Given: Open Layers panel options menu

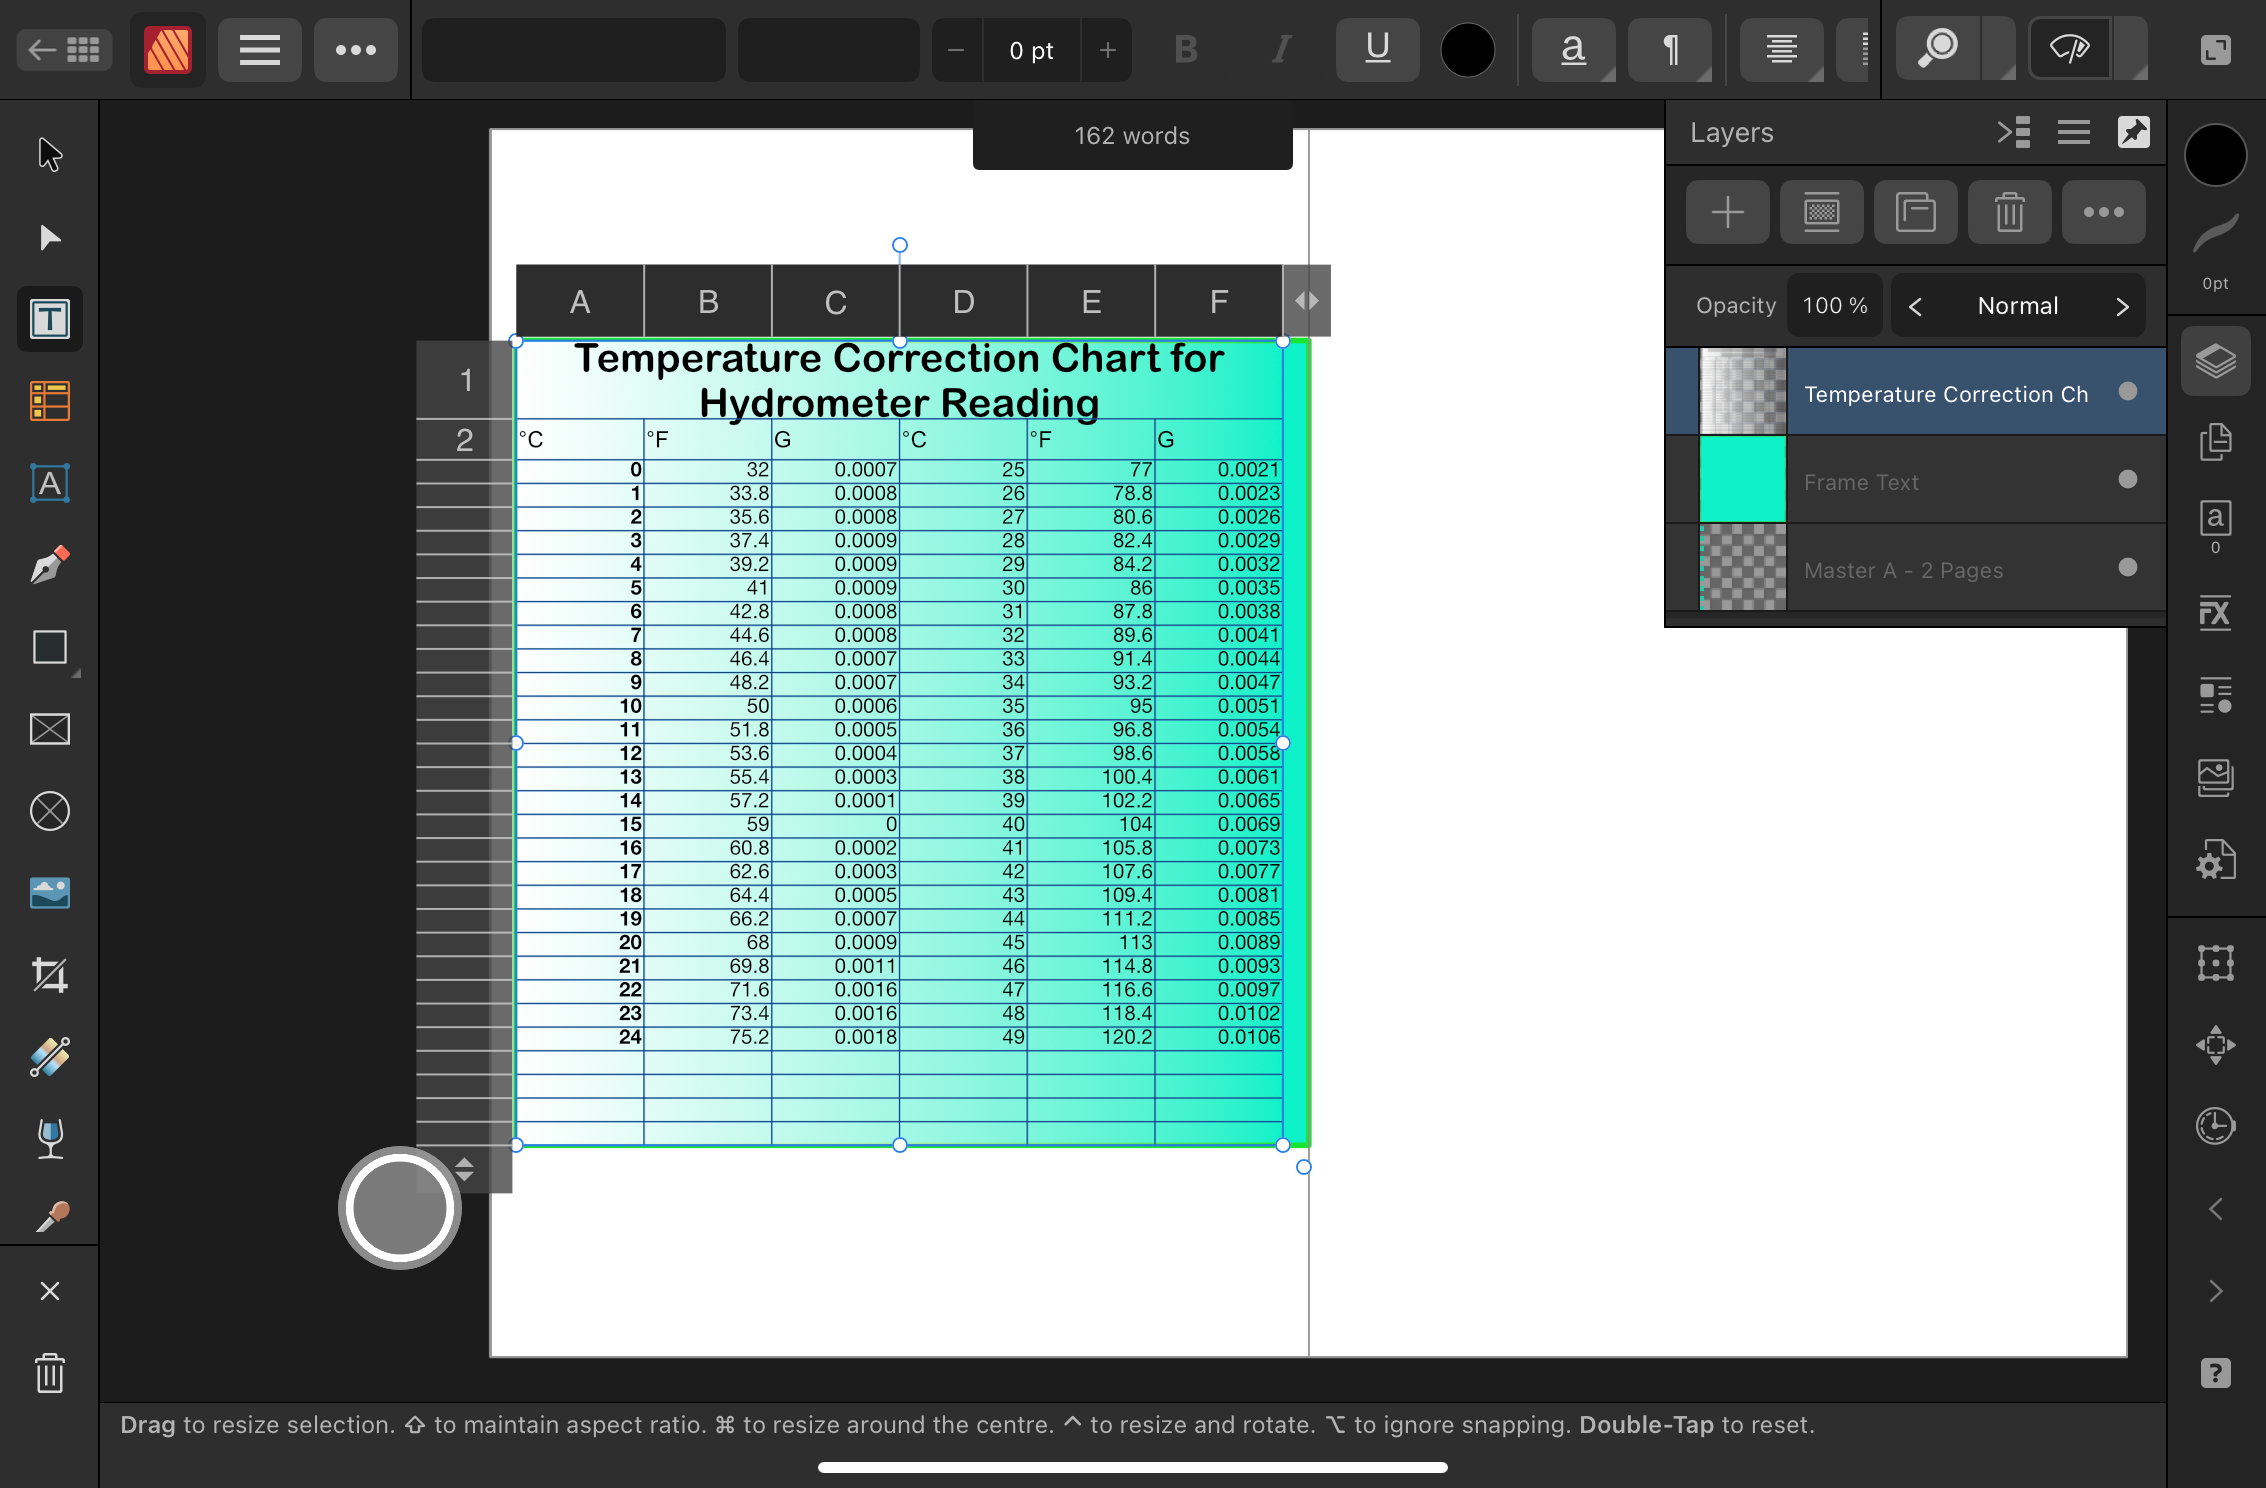Looking at the screenshot, I should coord(2073,132).
